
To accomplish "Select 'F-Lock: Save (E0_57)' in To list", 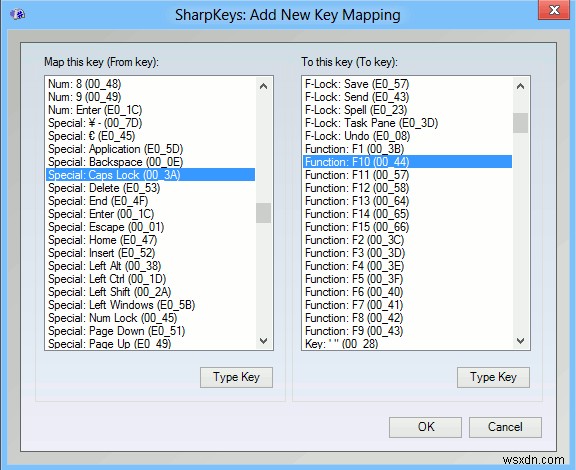I will (407, 84).
